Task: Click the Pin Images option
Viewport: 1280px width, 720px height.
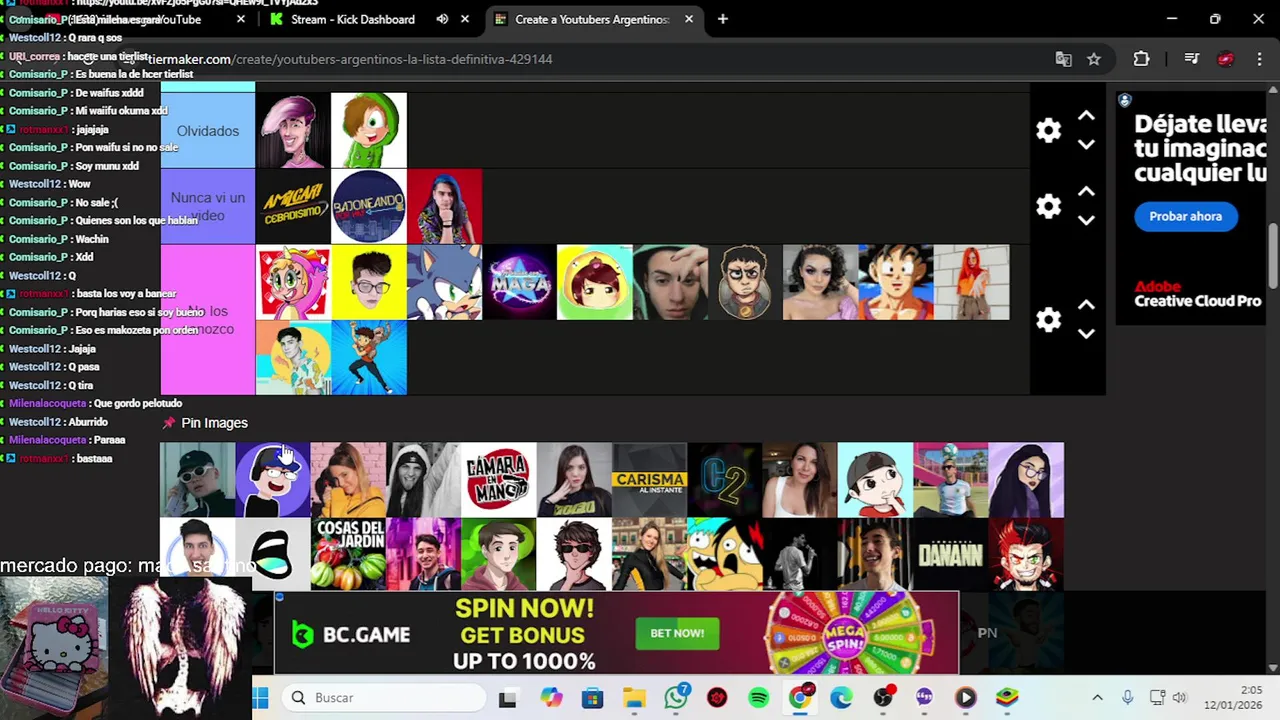Action: click(205, 423)
